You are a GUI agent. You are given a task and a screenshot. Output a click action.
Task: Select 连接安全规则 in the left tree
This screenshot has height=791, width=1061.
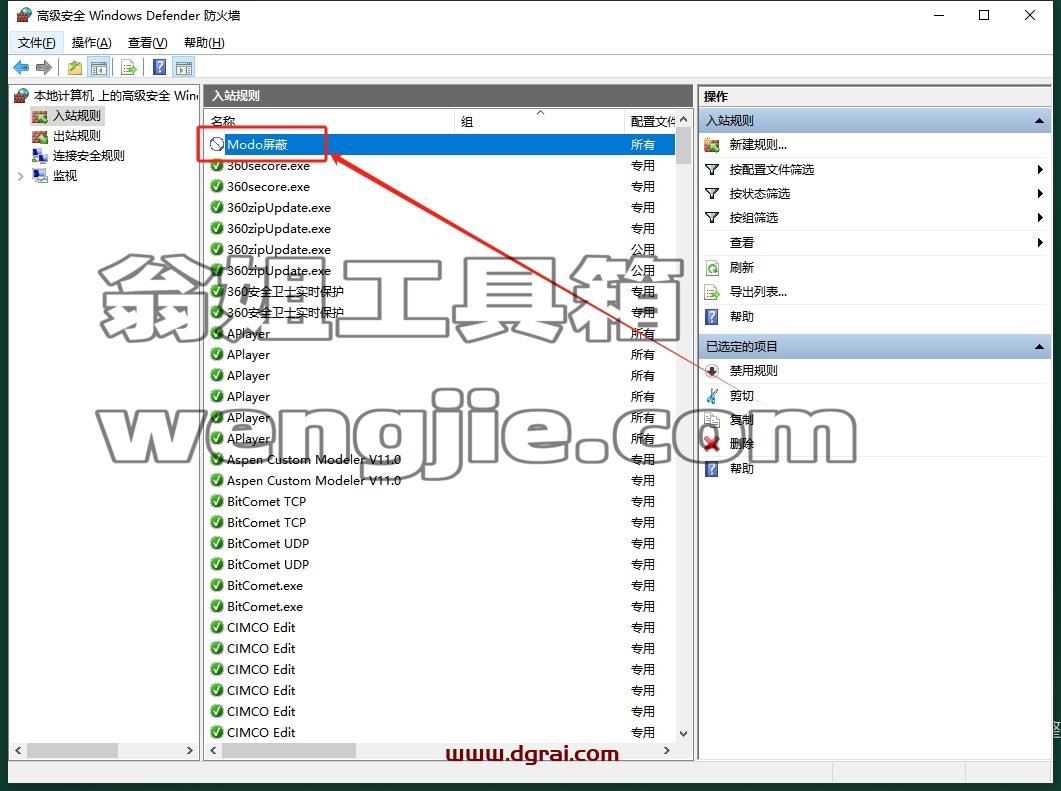89,156
